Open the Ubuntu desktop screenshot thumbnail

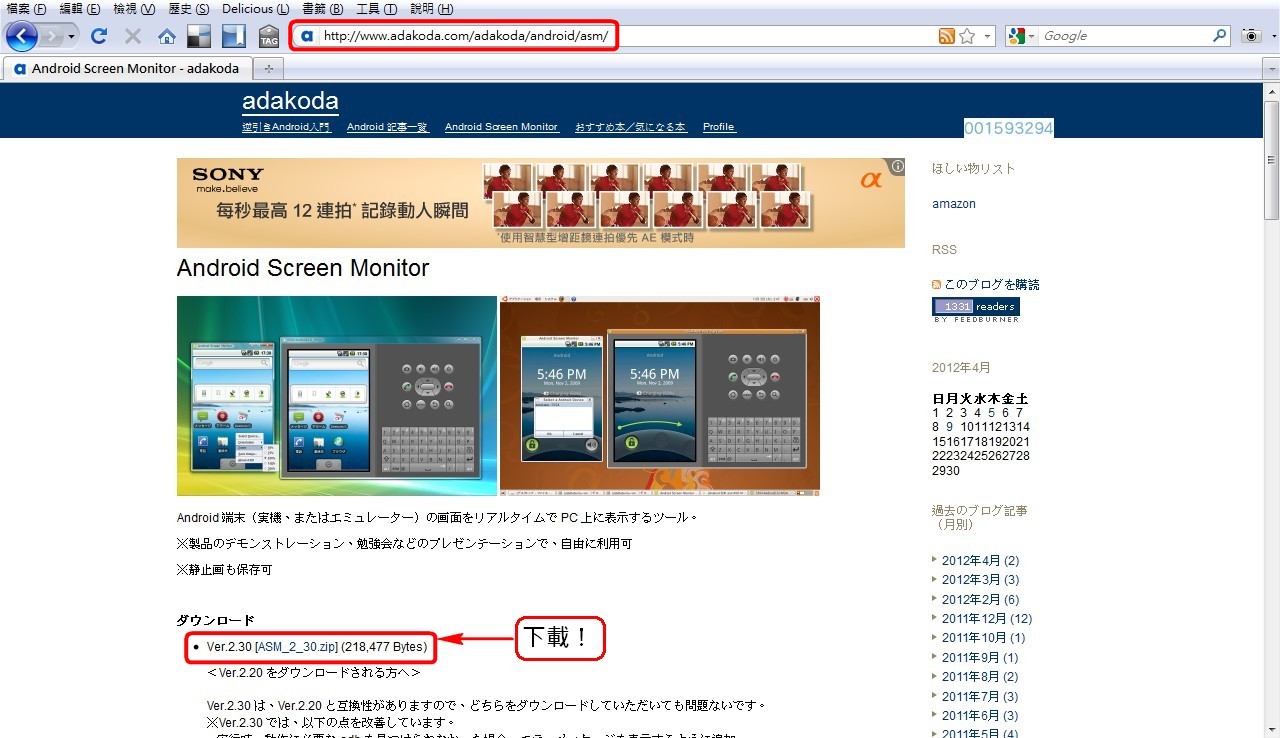click(x=660, y=396)
